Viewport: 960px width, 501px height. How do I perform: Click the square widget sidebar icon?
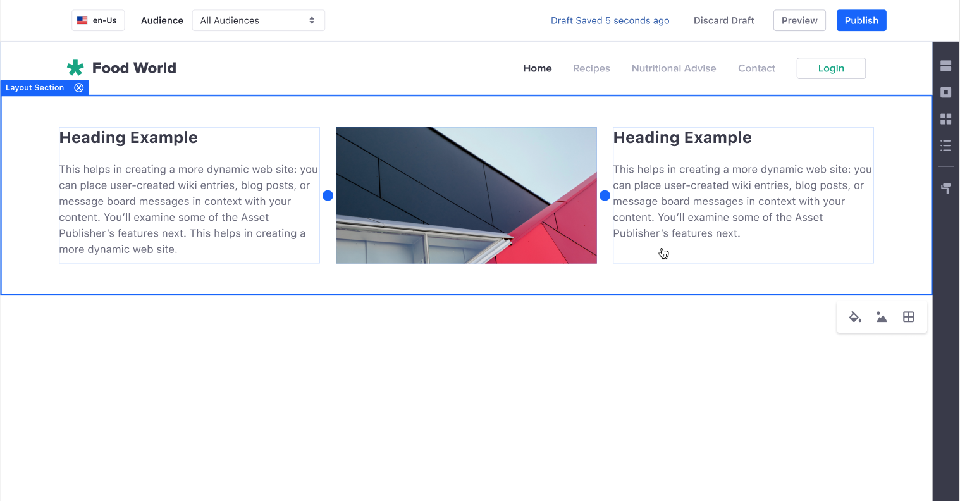point(945,93)
